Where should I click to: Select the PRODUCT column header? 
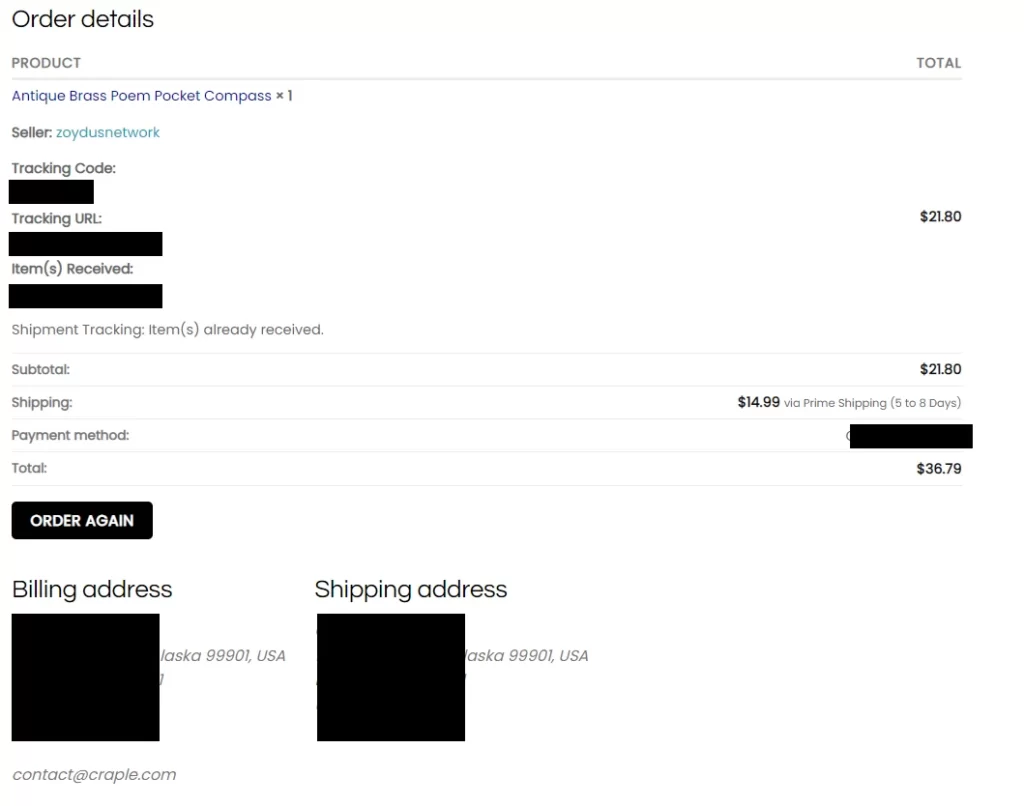(46, 63)
